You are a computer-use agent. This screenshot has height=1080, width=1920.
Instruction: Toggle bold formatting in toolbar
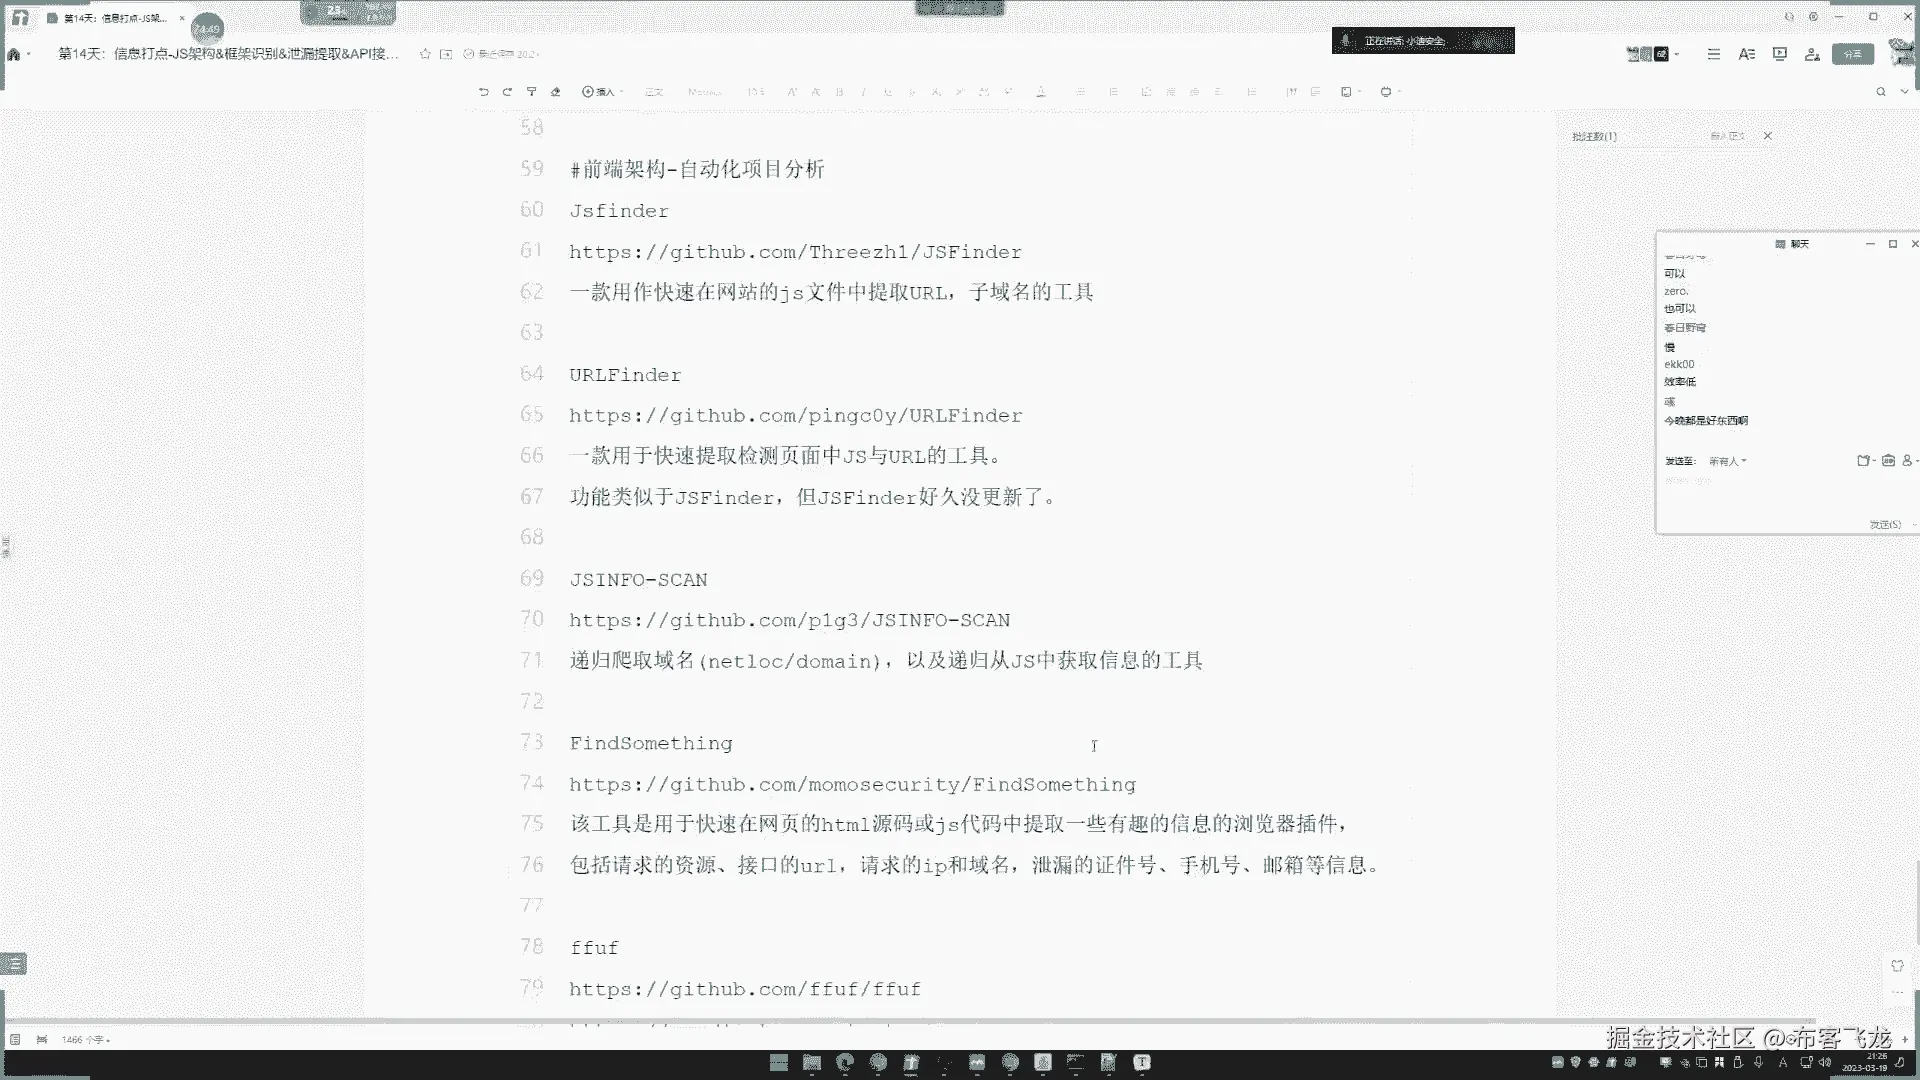pyautogui.click(x=839, y=92)
